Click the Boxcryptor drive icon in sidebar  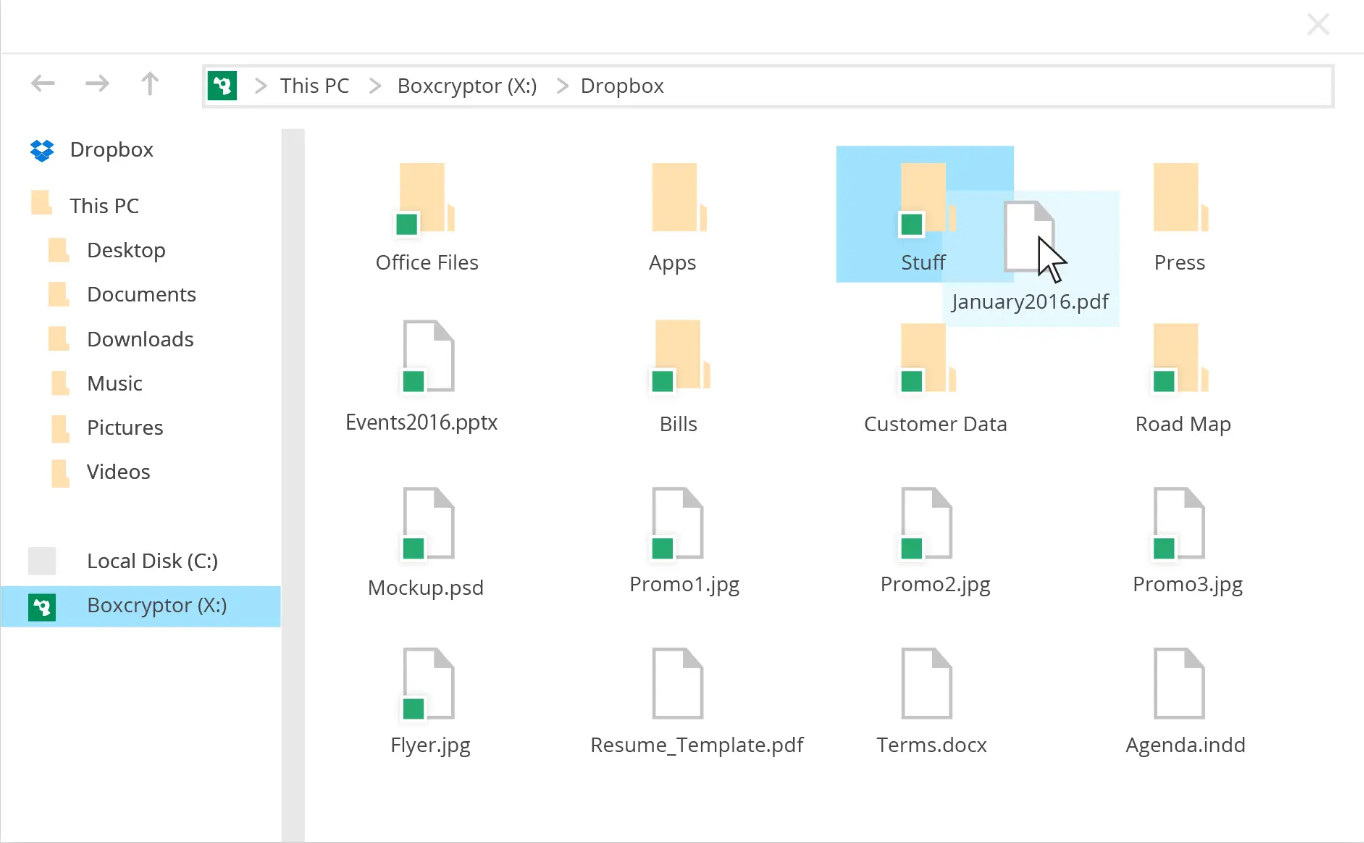(x=42, y=606)
